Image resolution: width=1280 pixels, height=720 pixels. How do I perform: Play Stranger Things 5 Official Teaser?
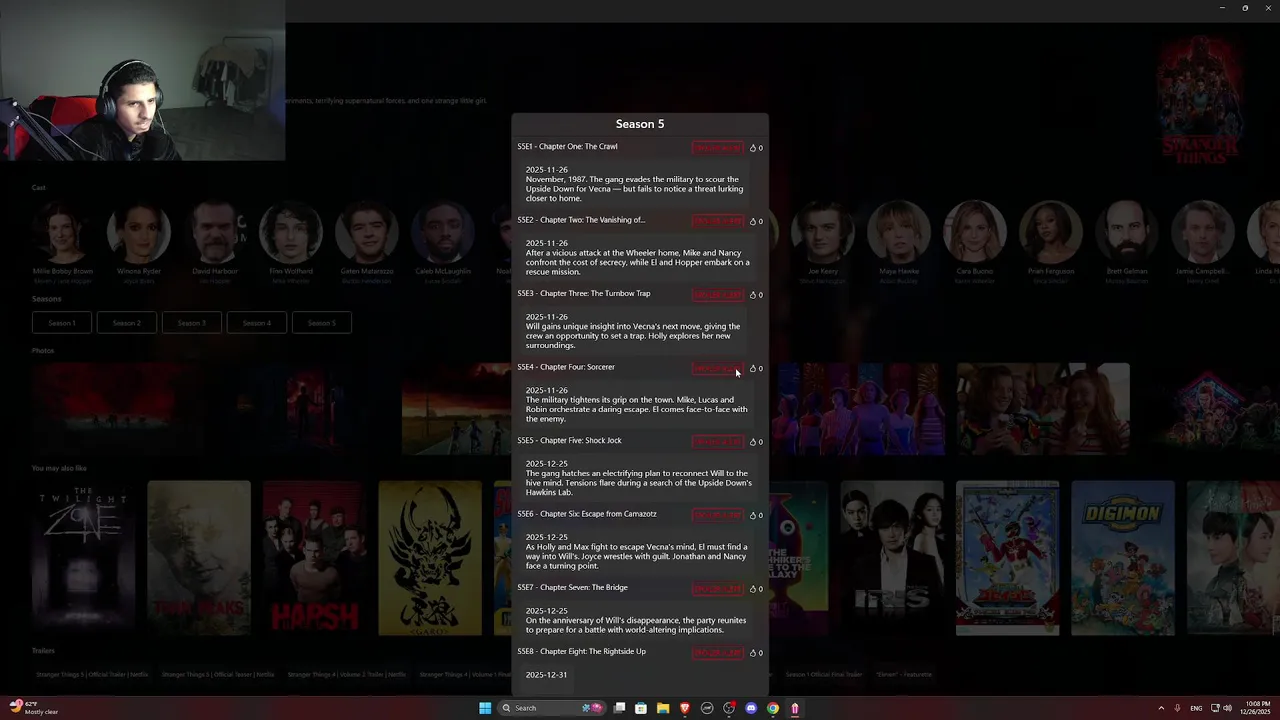[x=218, y=675]
